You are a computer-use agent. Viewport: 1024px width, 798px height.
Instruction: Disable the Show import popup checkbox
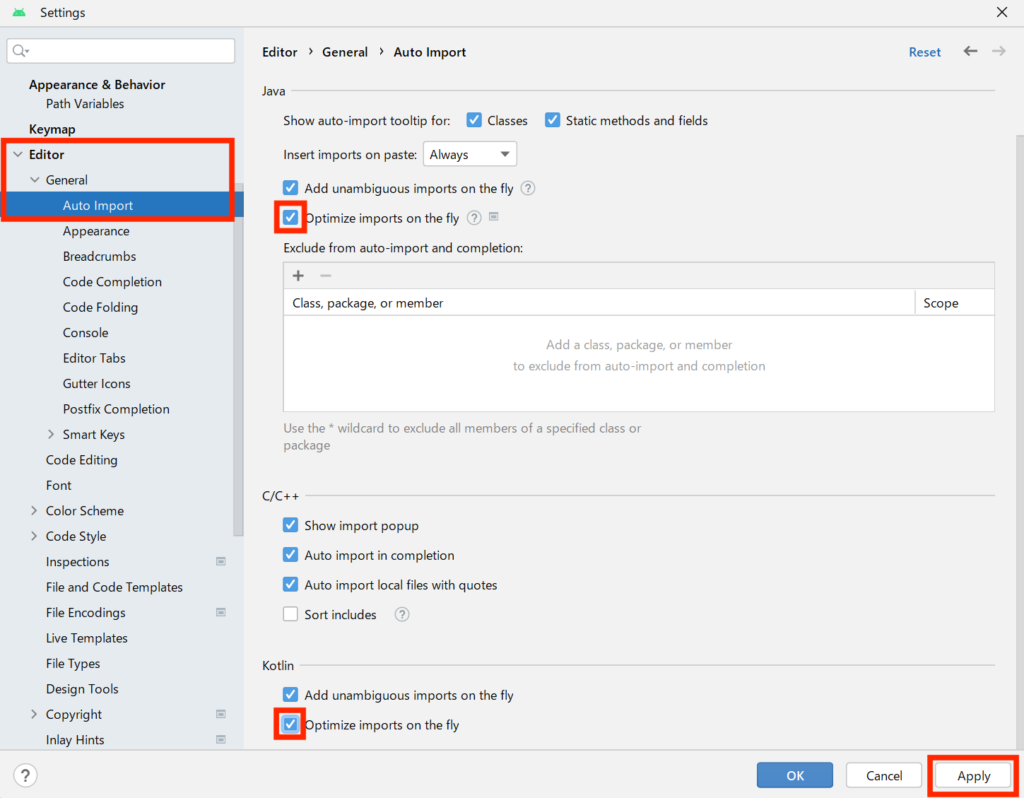tap(291, 525)
